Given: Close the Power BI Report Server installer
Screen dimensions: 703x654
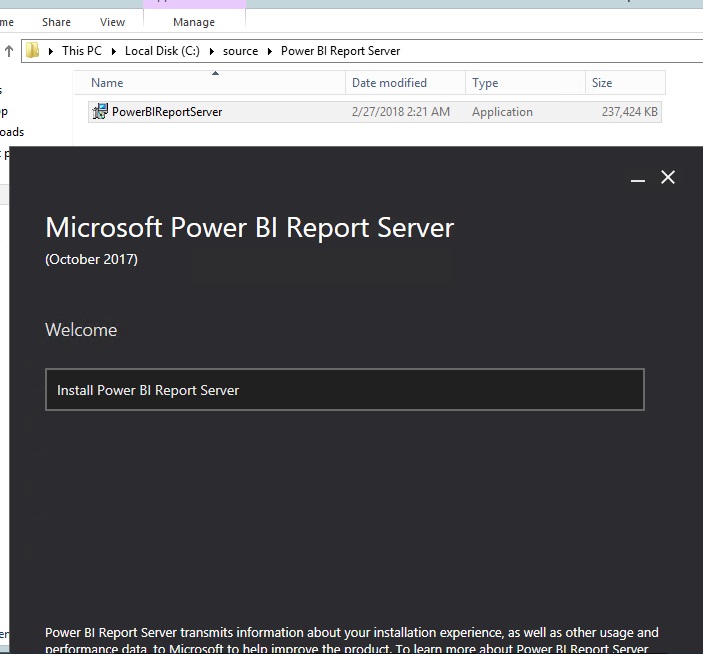Looking at the screenshot, I should coord(668,177).
